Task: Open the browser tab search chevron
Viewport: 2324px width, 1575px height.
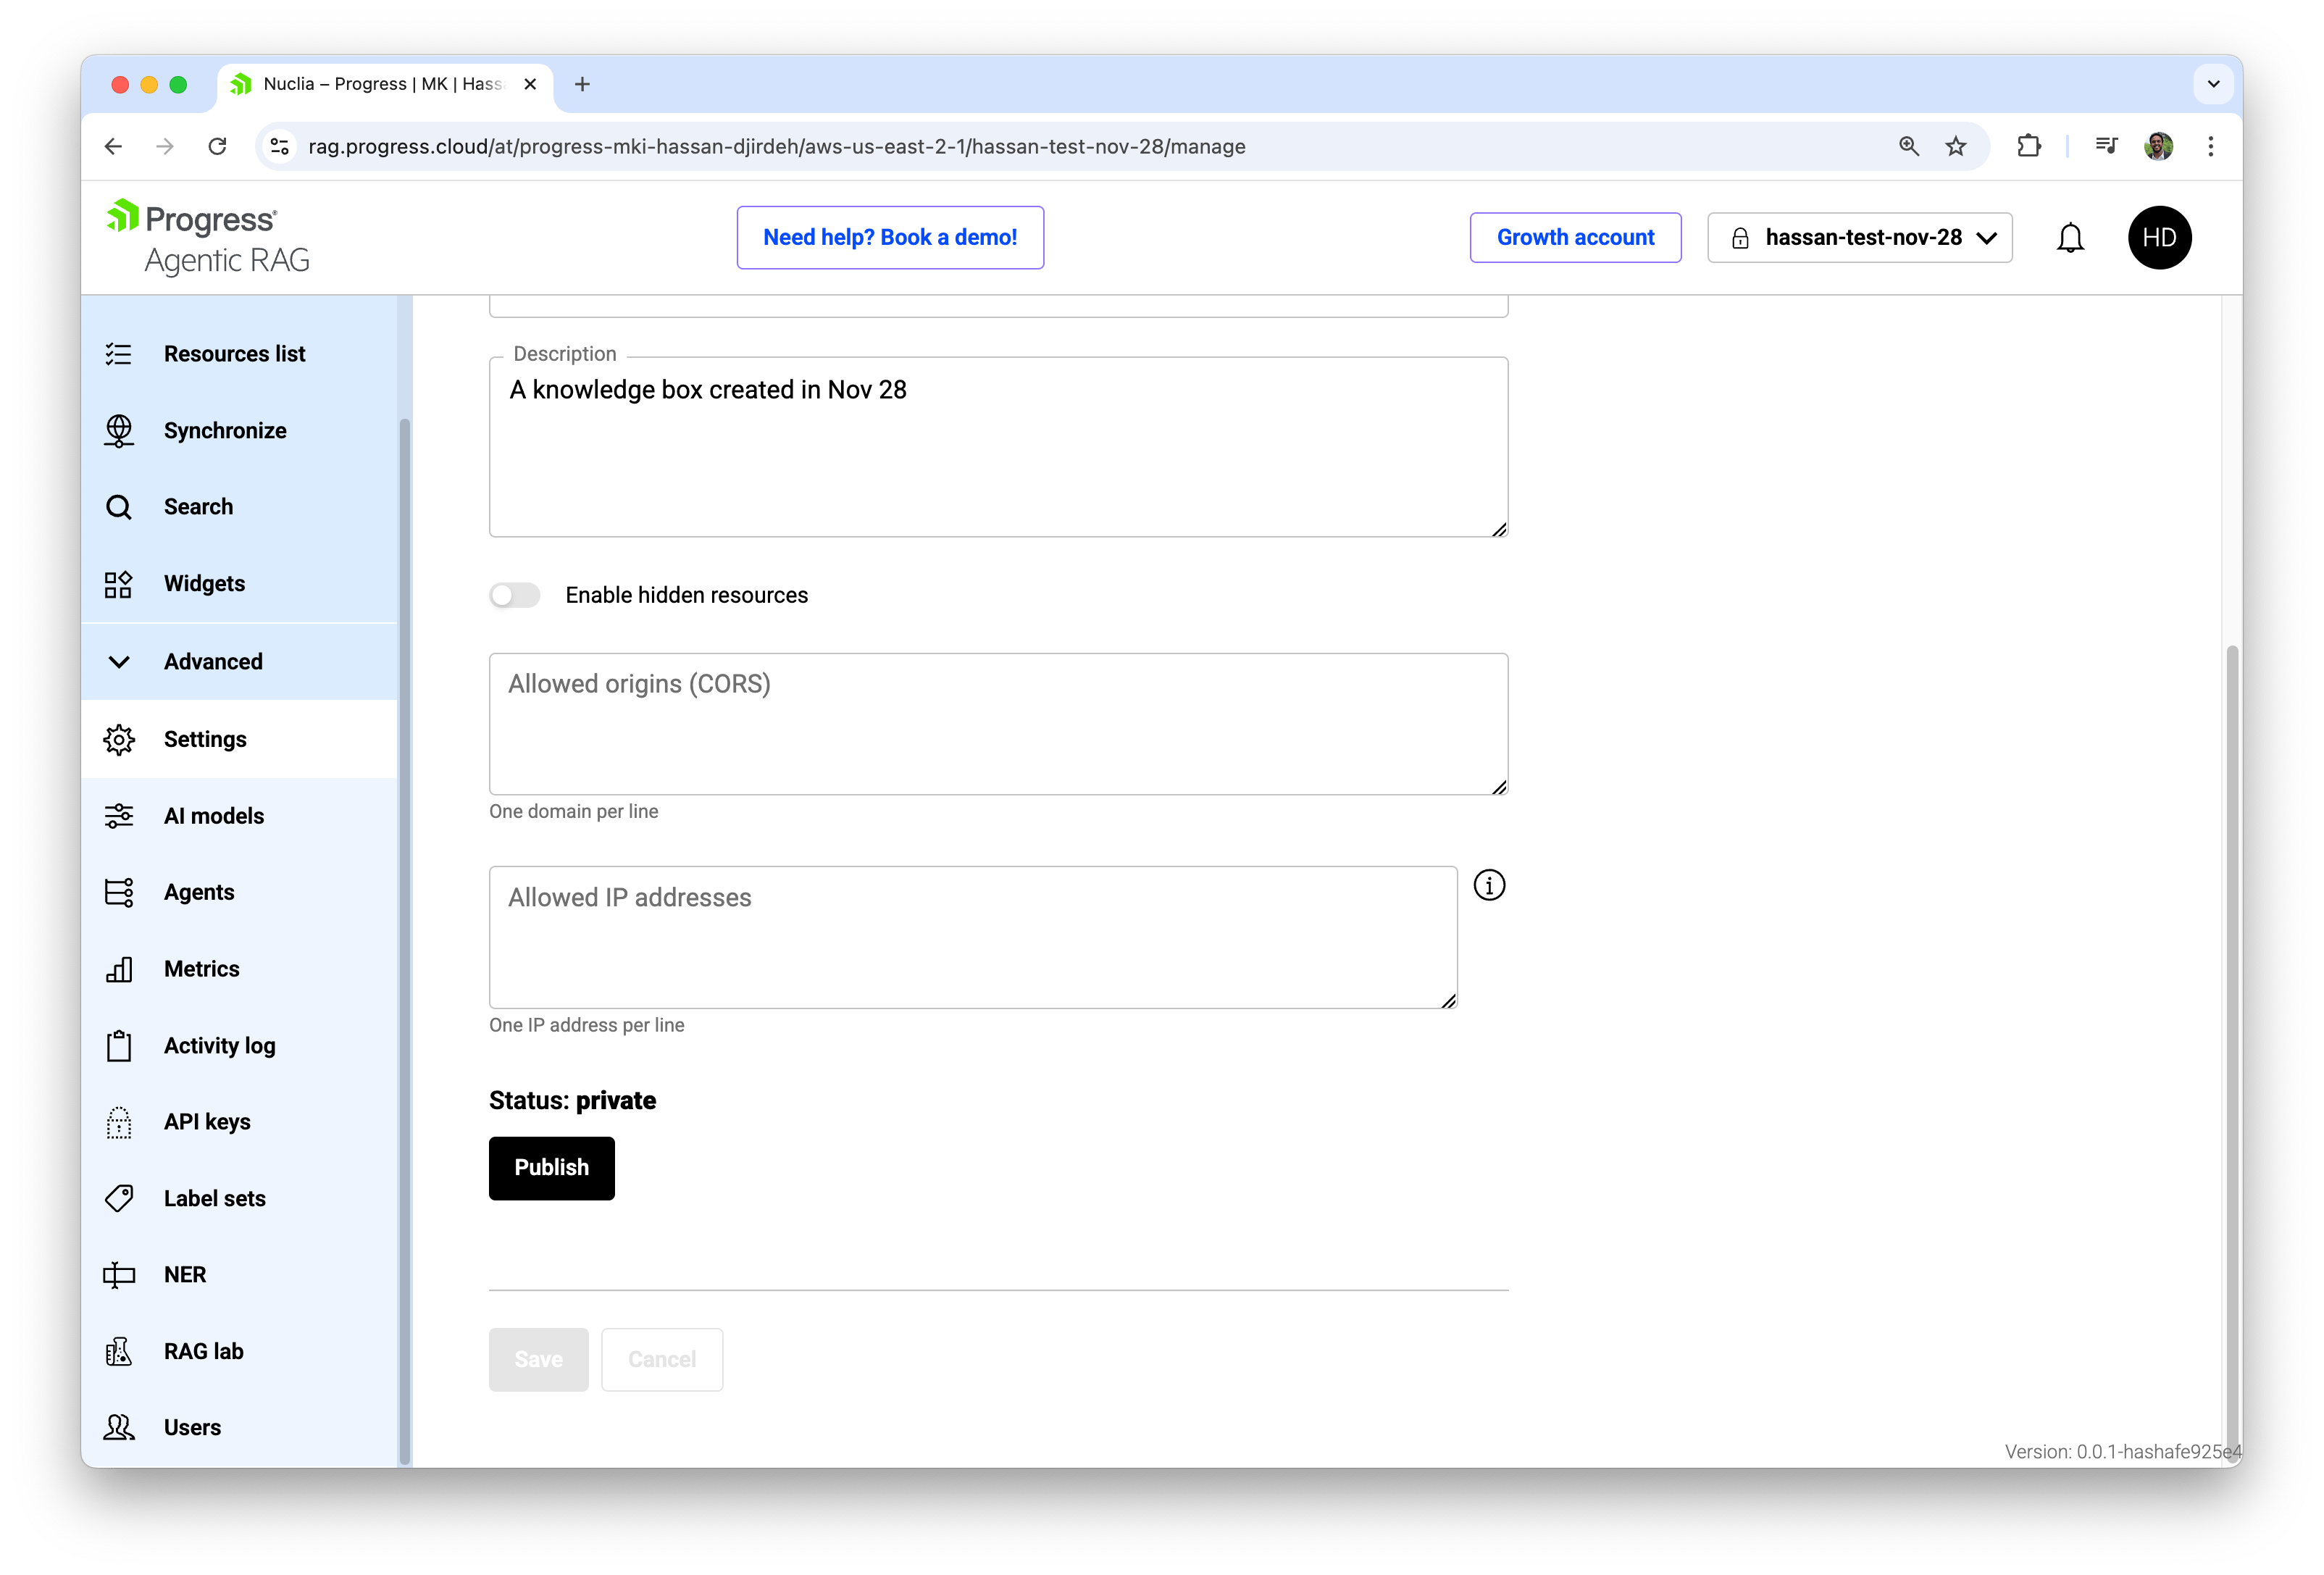Action: click(2213, 84)
